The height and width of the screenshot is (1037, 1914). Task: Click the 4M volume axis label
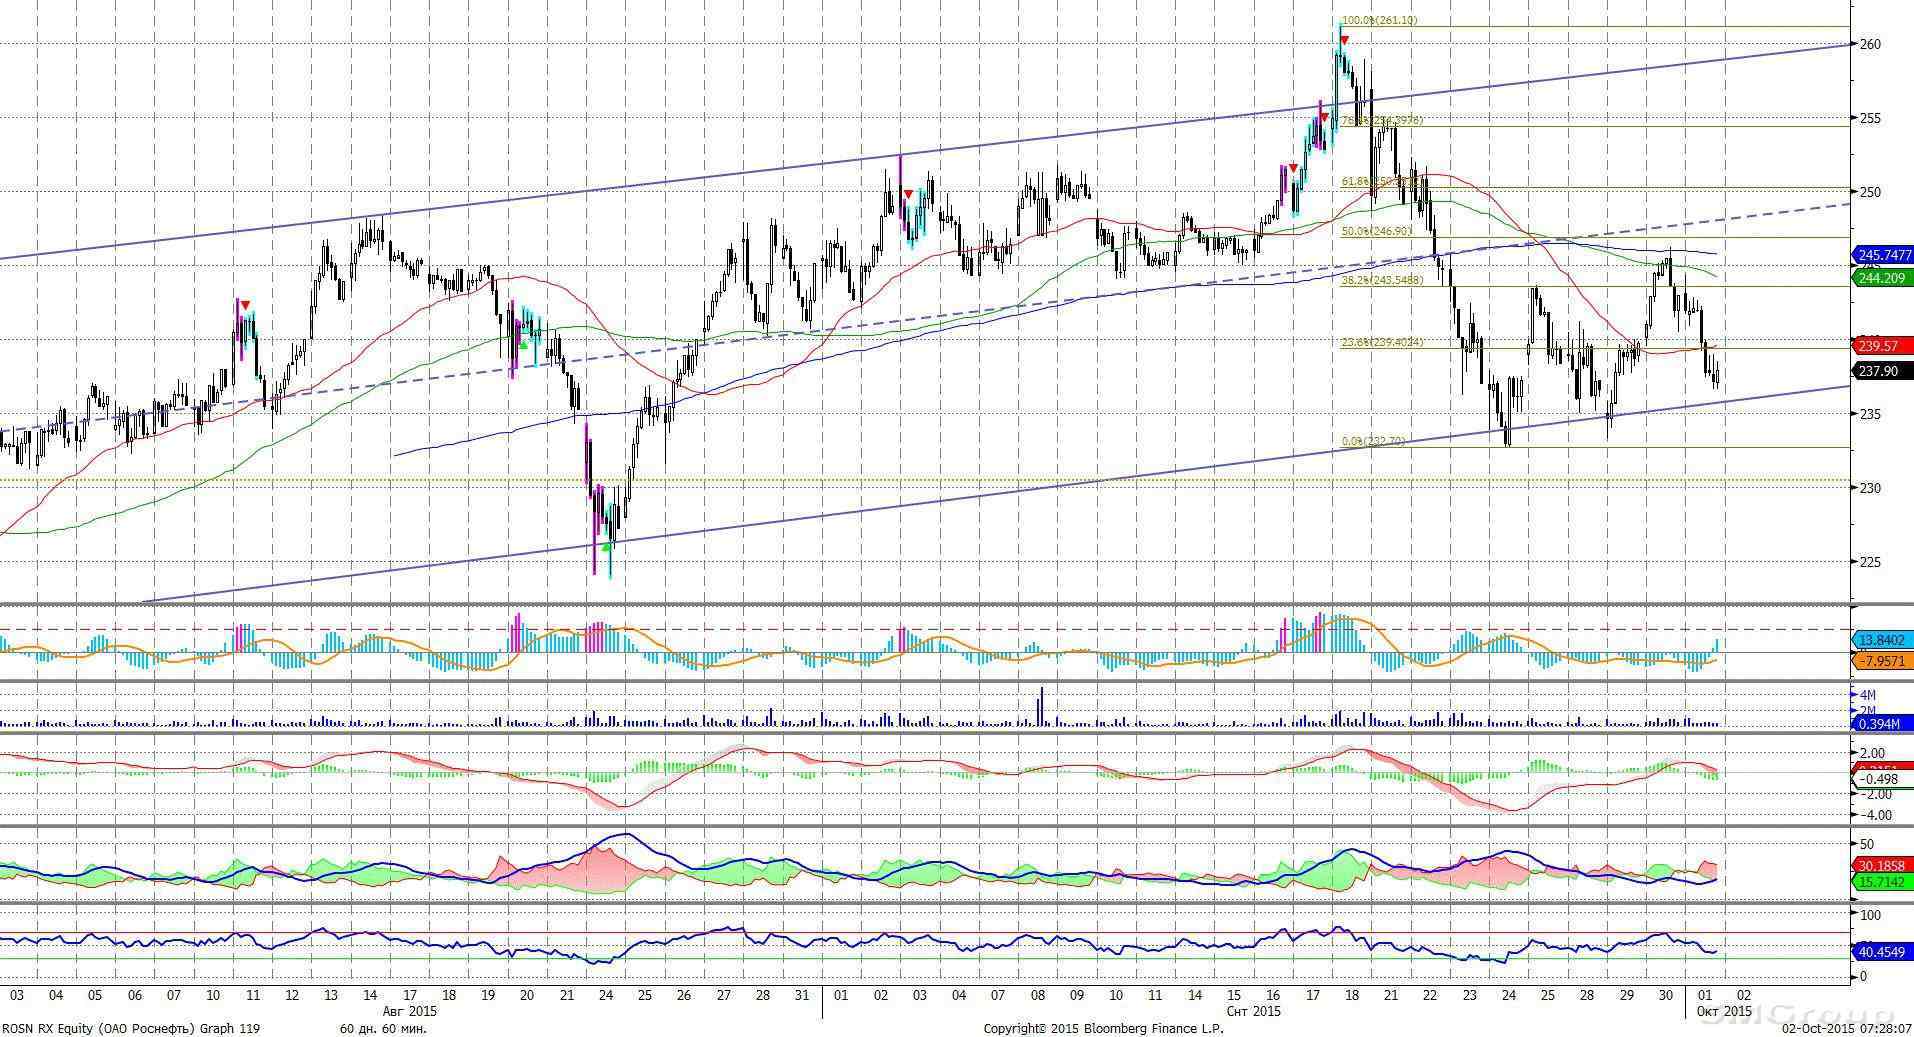1867,695
